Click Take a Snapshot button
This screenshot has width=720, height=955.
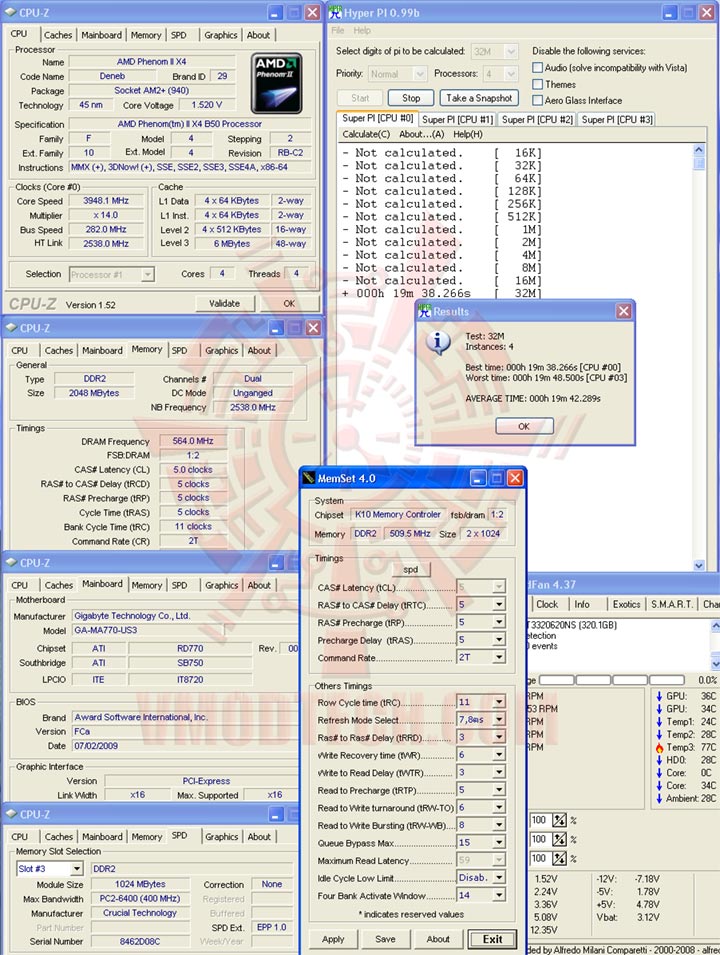coord(479,98)
